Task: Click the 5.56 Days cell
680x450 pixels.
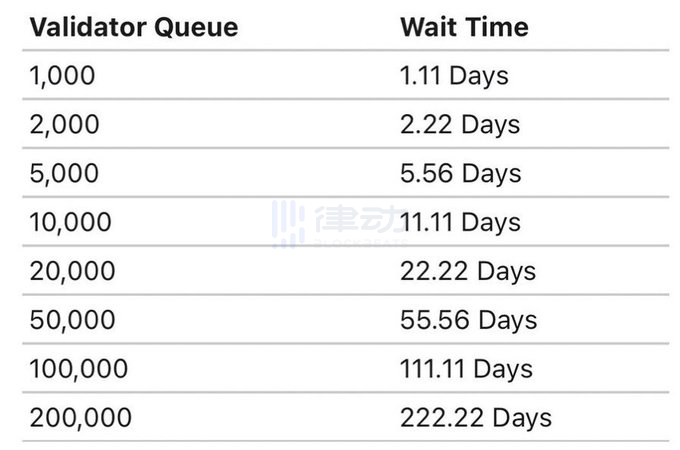Action: click(460, 173)
